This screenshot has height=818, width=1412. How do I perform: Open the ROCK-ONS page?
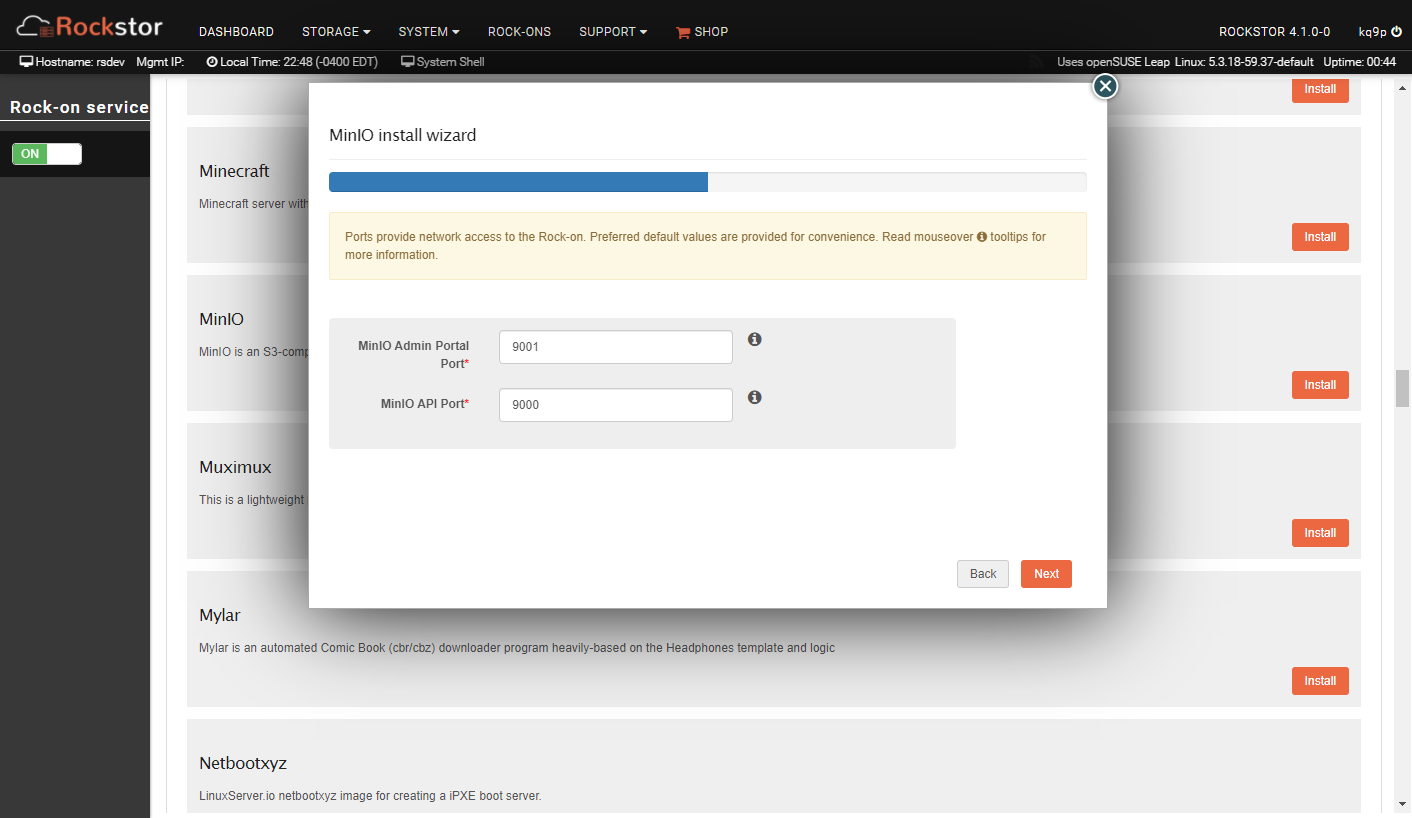pyautogui.click(x=519, y=32)
